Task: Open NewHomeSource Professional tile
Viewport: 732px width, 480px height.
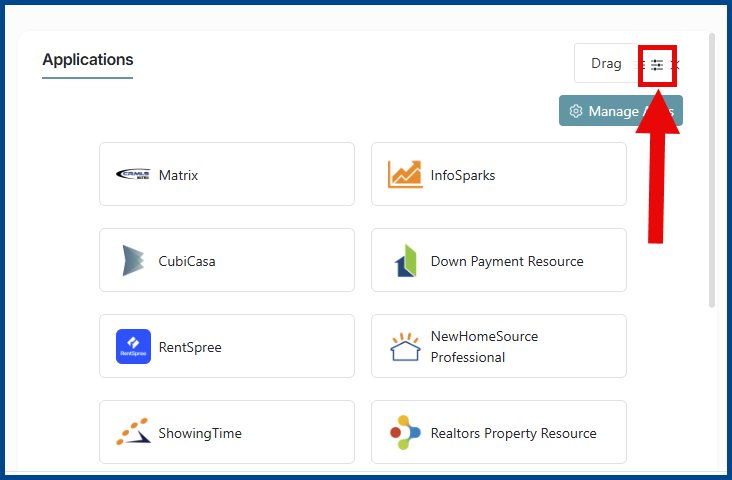Action: click(499, 346)
